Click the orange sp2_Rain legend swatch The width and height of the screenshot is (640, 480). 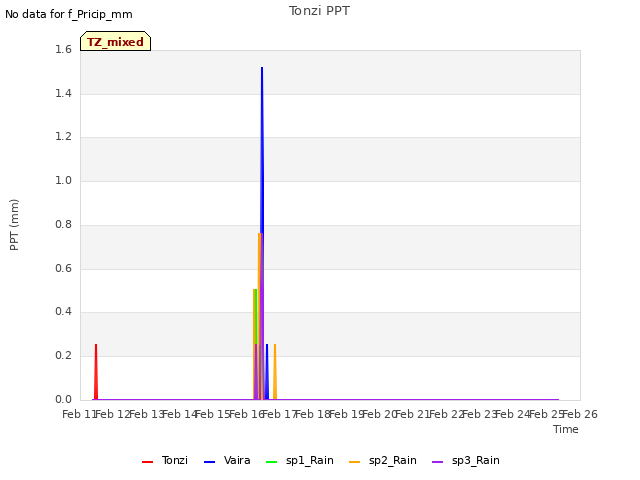(355, 462)
